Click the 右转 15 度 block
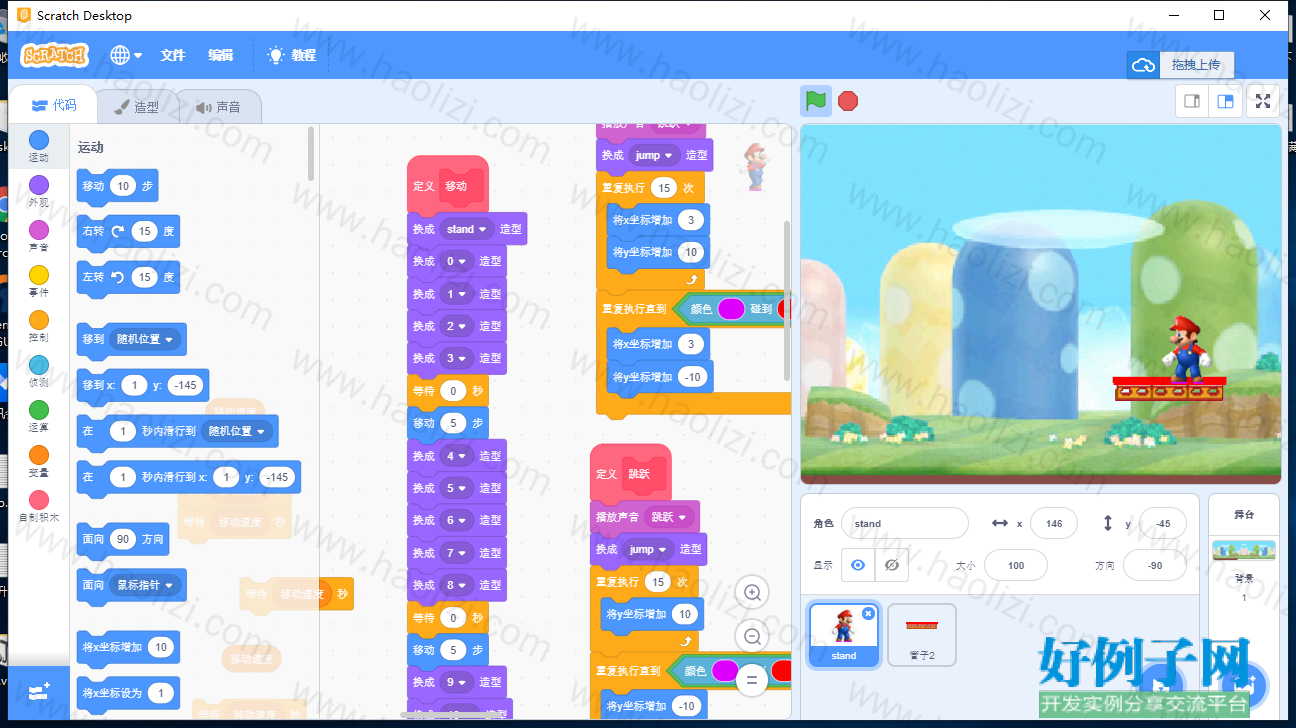1296x728 pixels. point(128,231)
